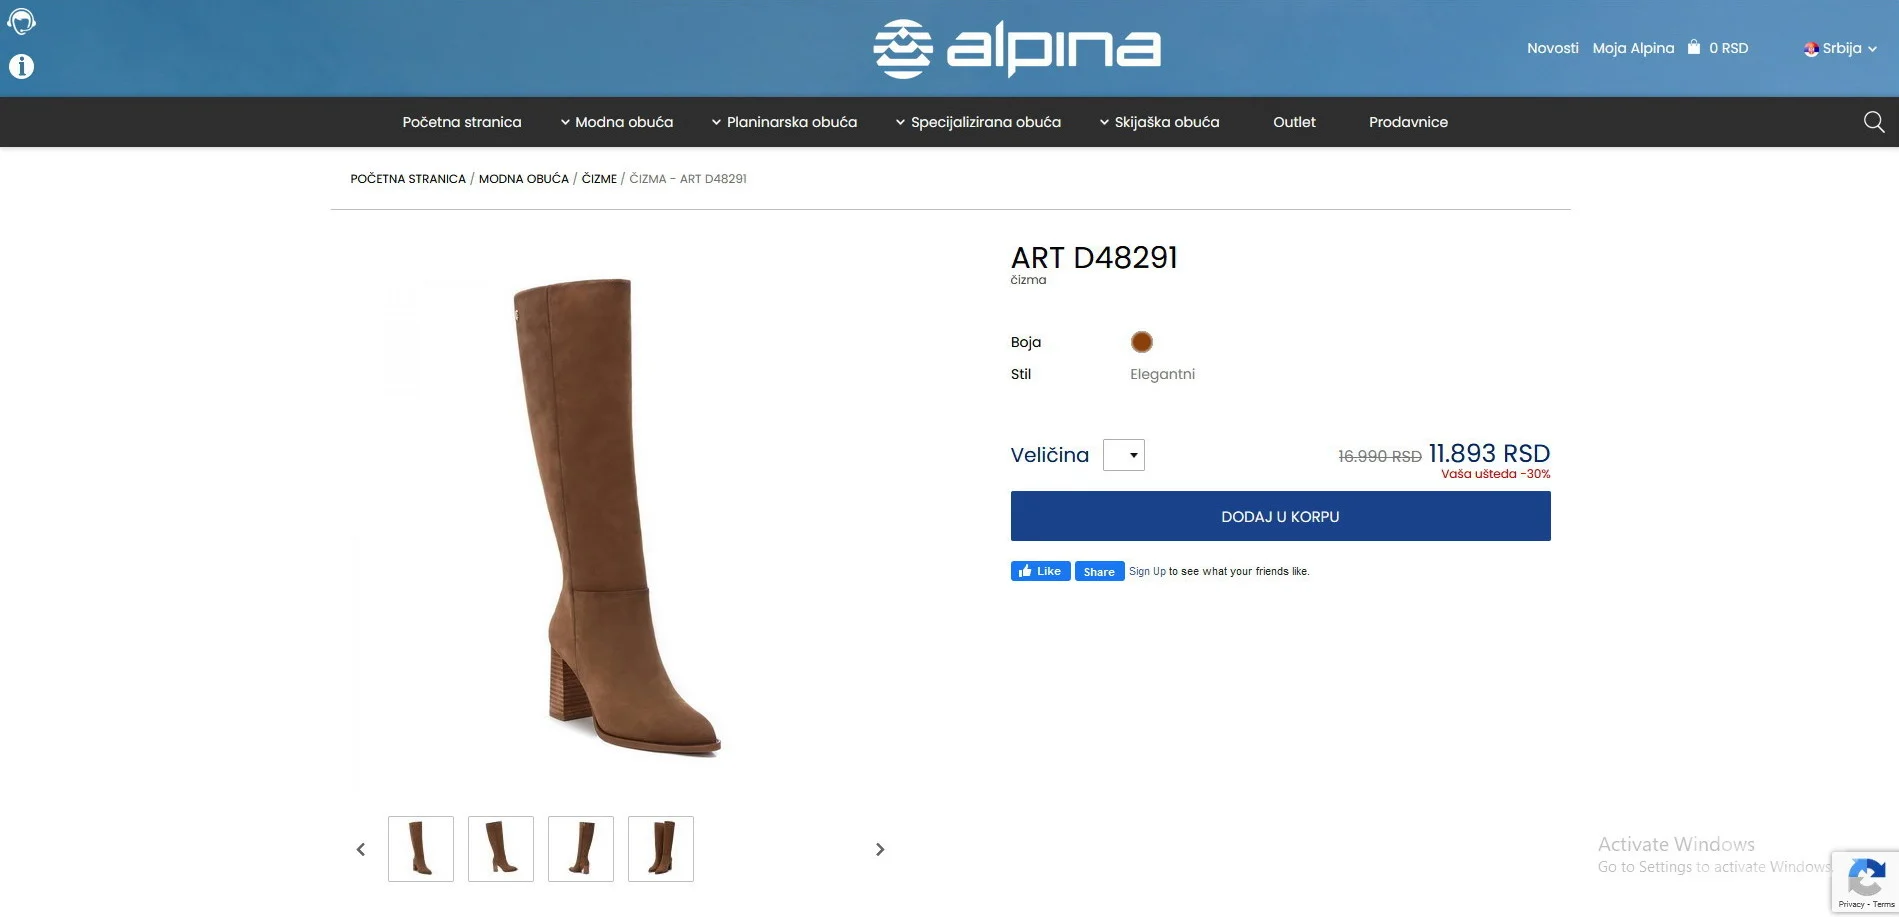Click the Facebook Share button
This screenshot has width=1899, height=917.
click(1099, 571)
